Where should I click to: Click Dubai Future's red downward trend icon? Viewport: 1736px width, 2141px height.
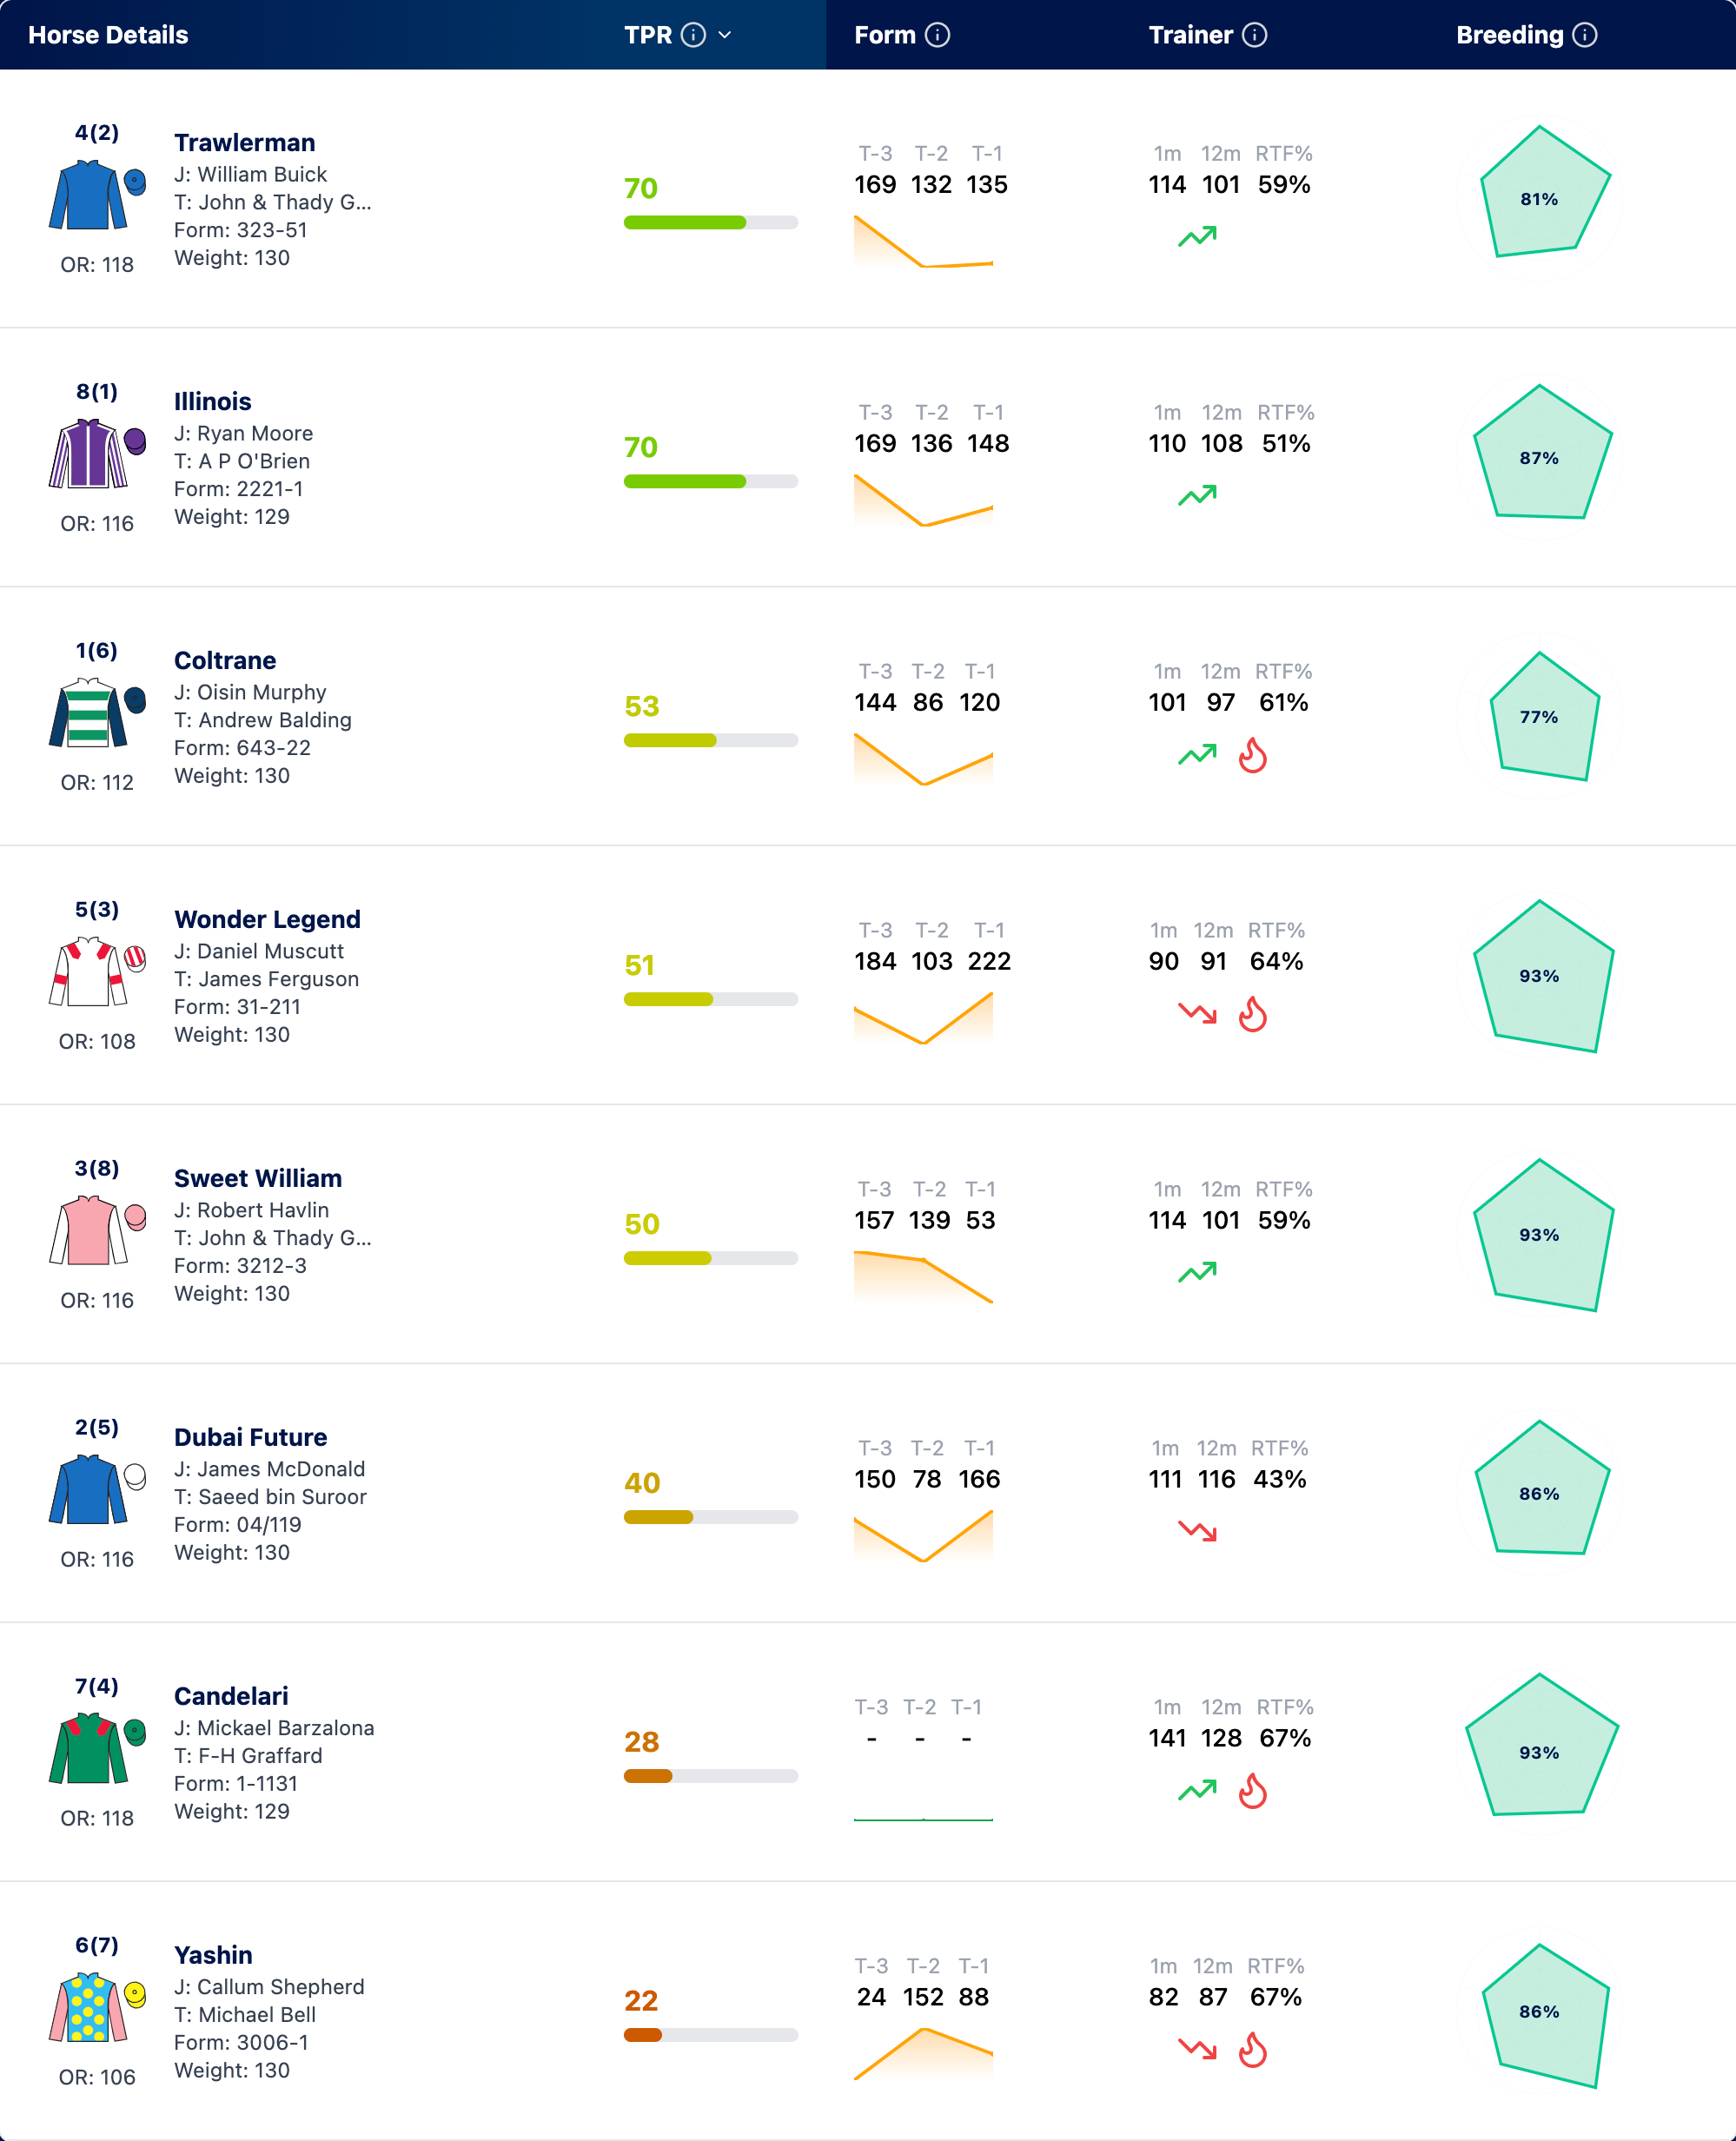tap(1197, 1531)
